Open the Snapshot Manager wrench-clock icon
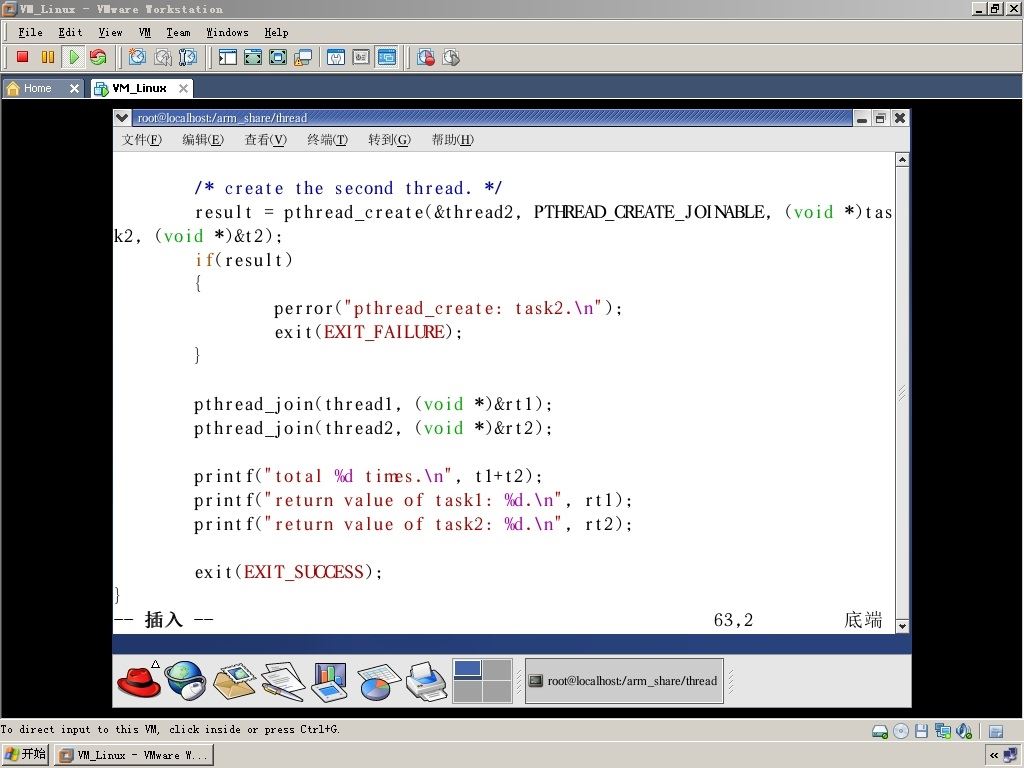This screenshot has width=1024, height=768. [187, 57]
